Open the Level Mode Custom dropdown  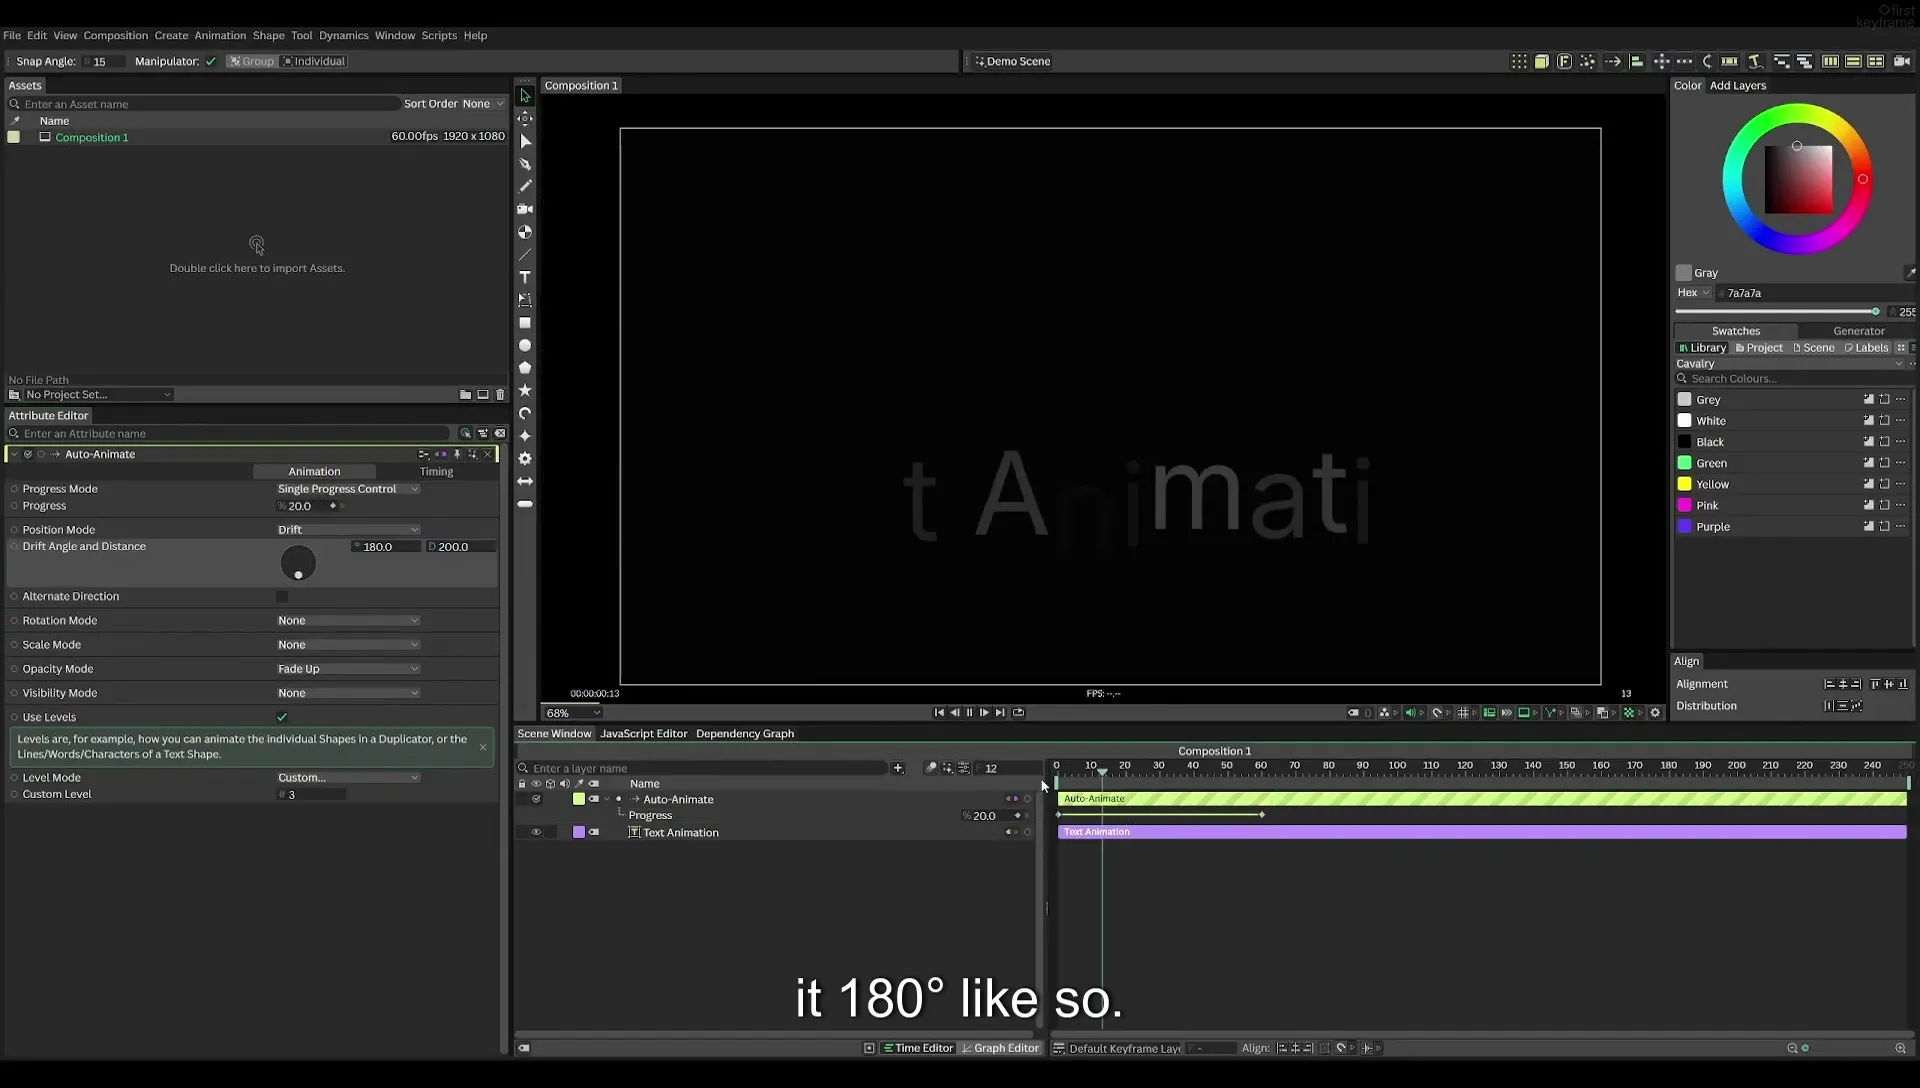click(348, 778)
